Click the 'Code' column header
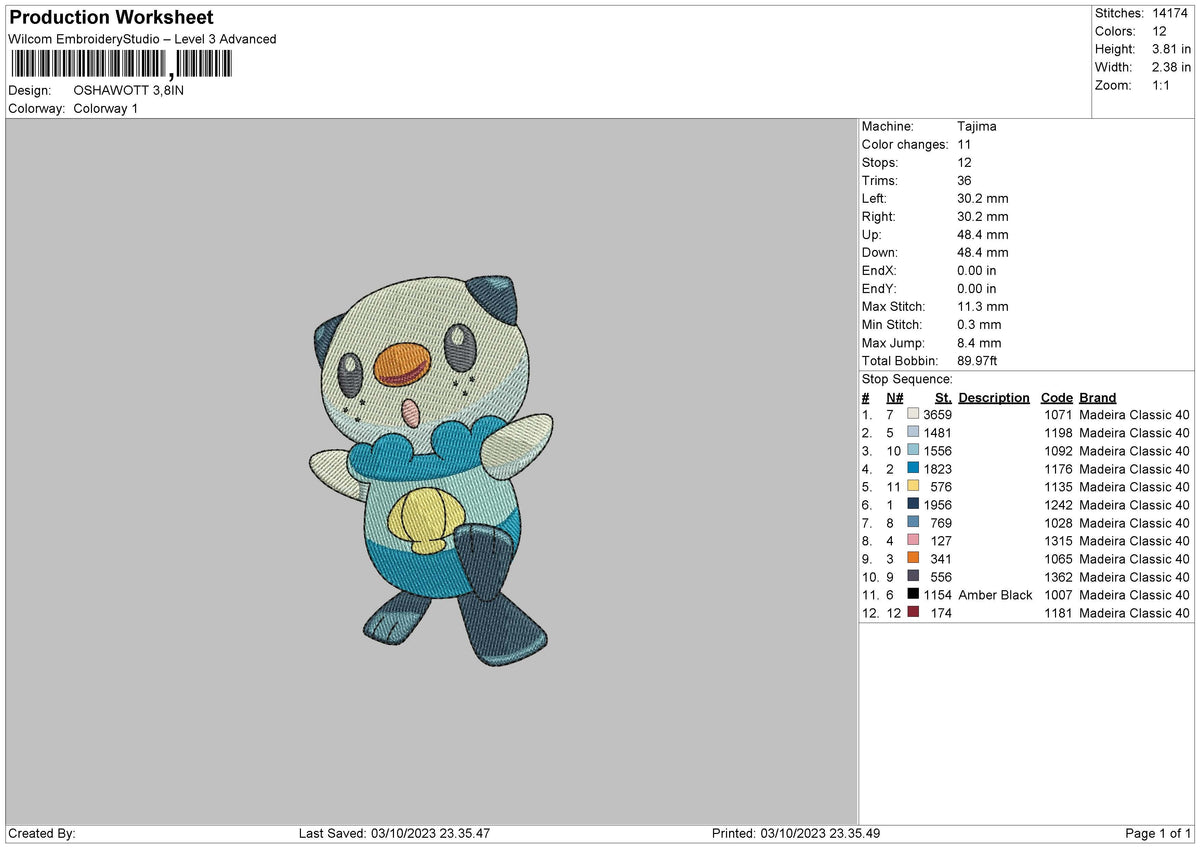 [1057, 397]
